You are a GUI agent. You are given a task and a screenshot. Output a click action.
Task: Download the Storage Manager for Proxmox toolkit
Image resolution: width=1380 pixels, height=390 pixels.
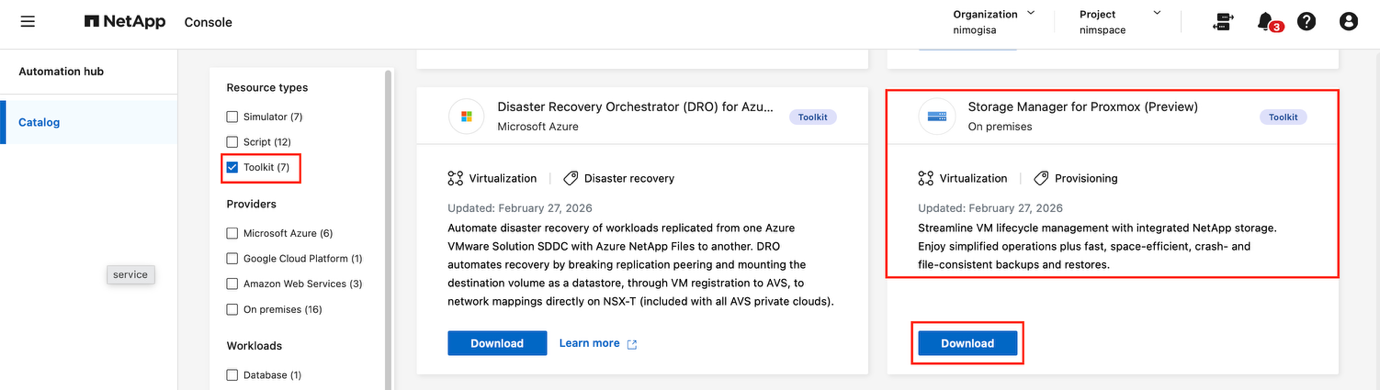click(967, 343)
